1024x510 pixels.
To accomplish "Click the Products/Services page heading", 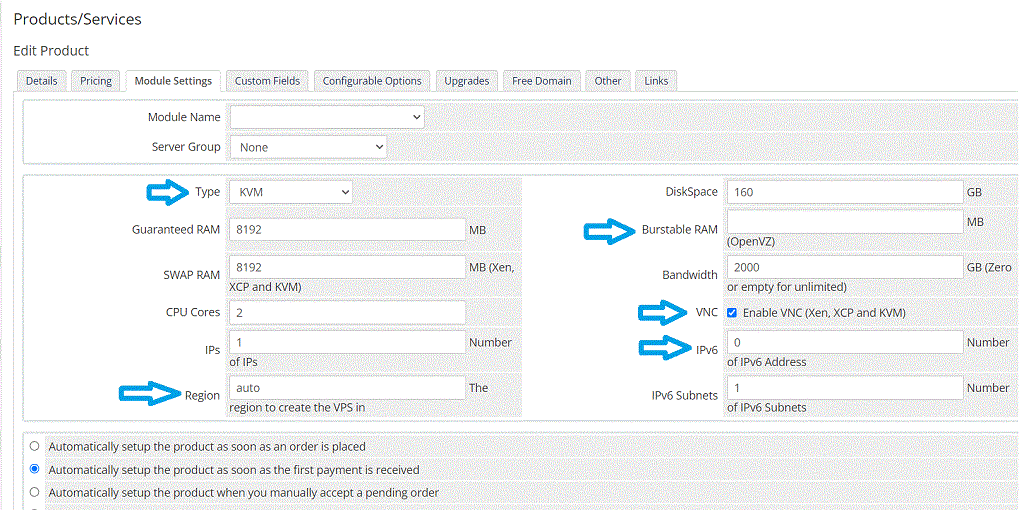I will click(78, 20).
